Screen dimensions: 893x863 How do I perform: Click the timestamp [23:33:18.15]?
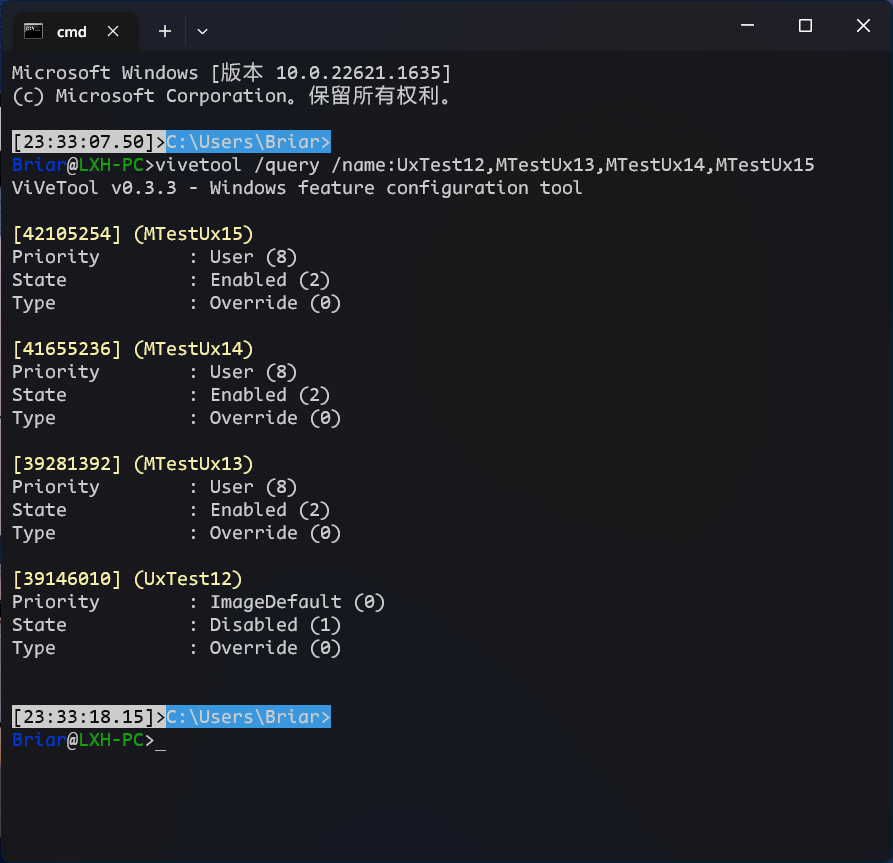pyautogui.click(x=83, y=717)
